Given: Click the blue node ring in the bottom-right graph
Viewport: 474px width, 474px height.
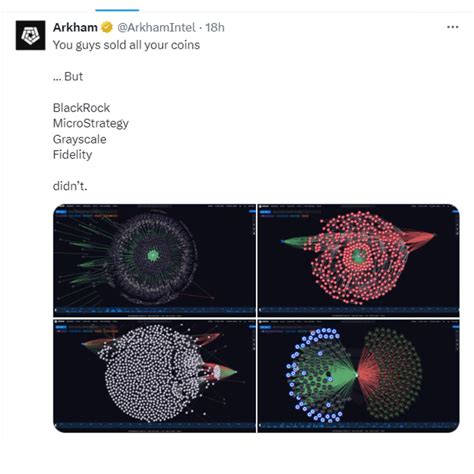Looking at the screenshot, I should pyautogui.click(x=313, y=375).
